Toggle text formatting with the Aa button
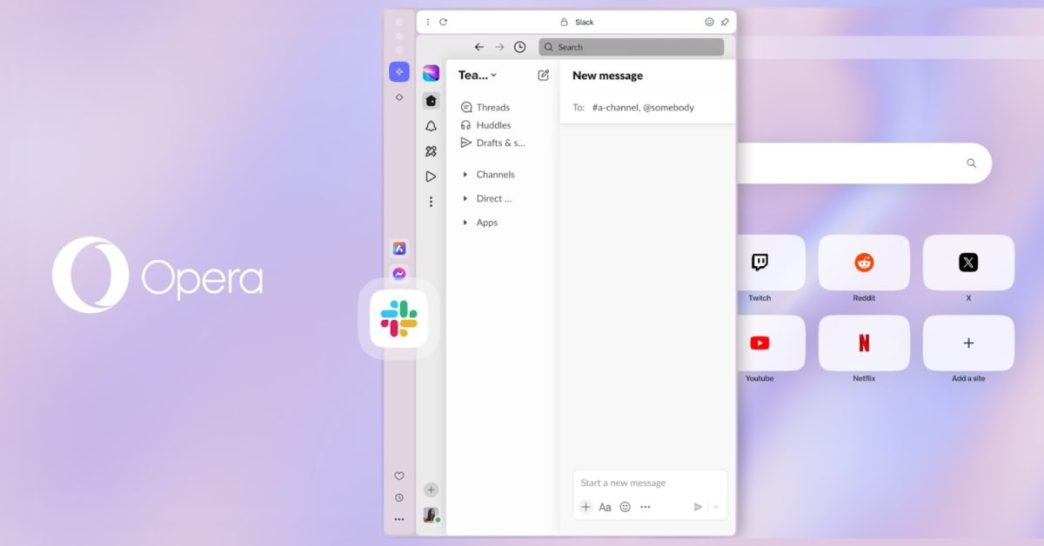The image size is (1044, 546). (x=605, y=507)
